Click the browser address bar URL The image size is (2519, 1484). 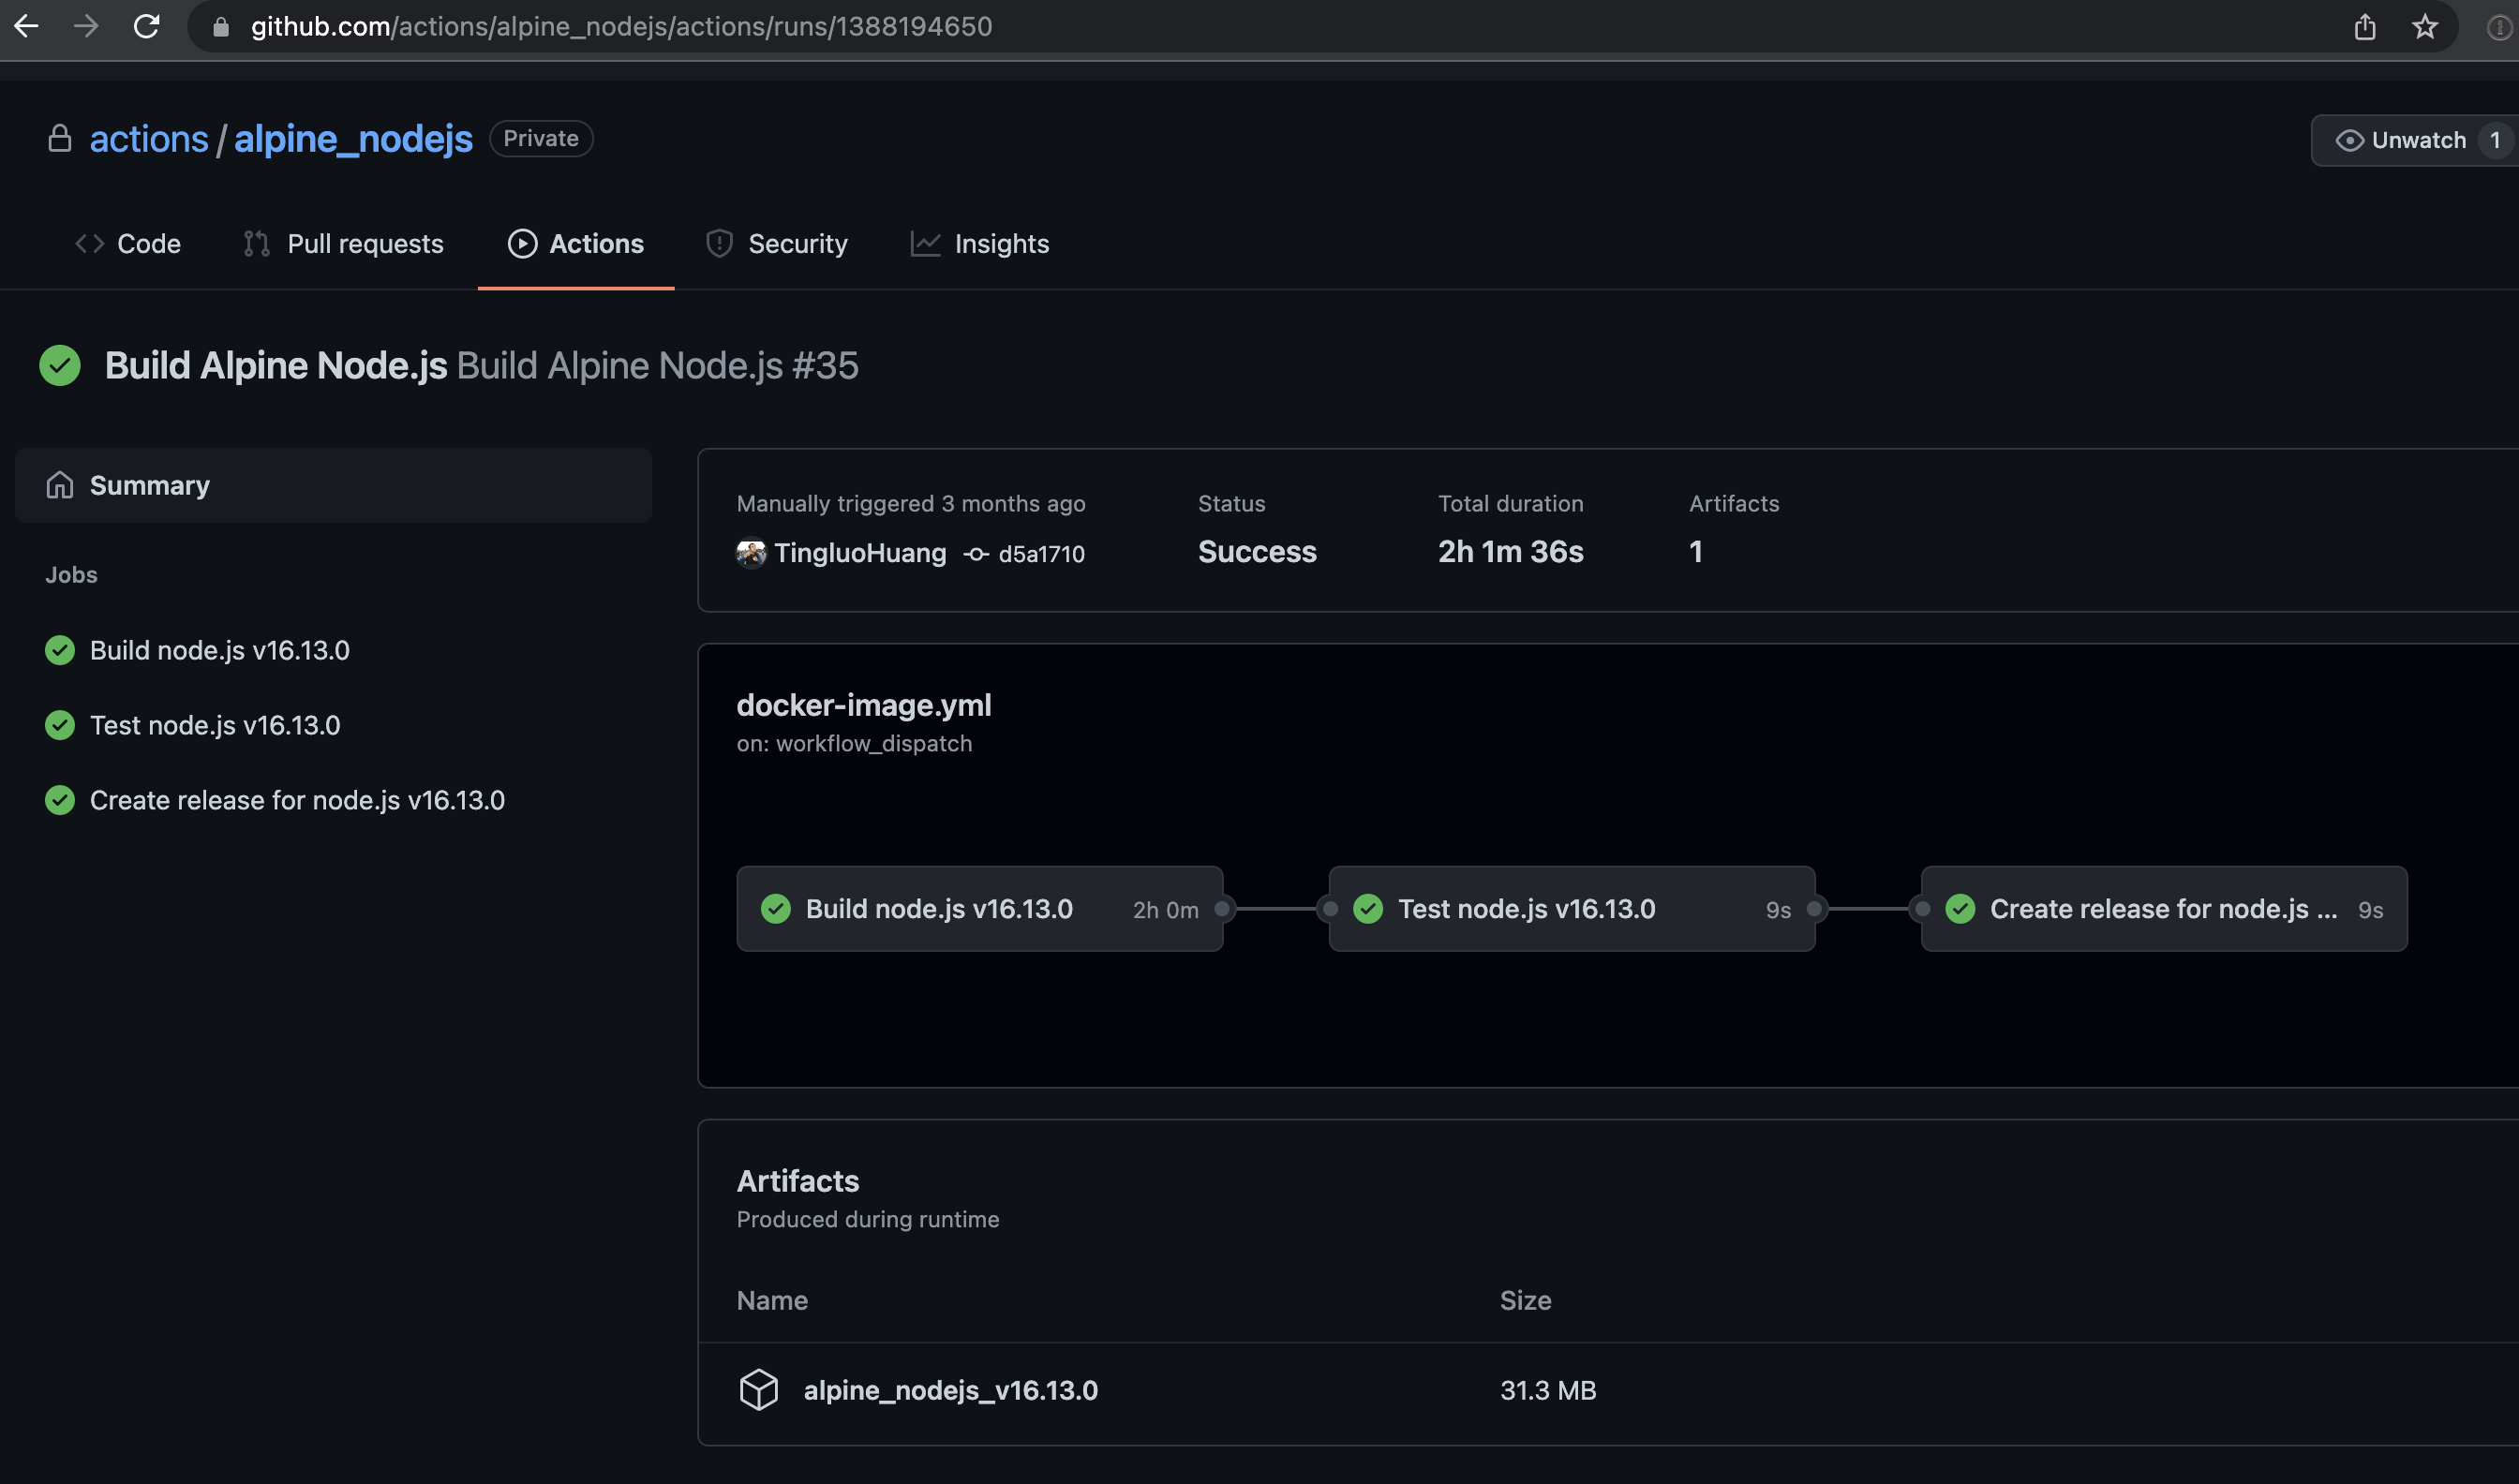coord(621,26)
